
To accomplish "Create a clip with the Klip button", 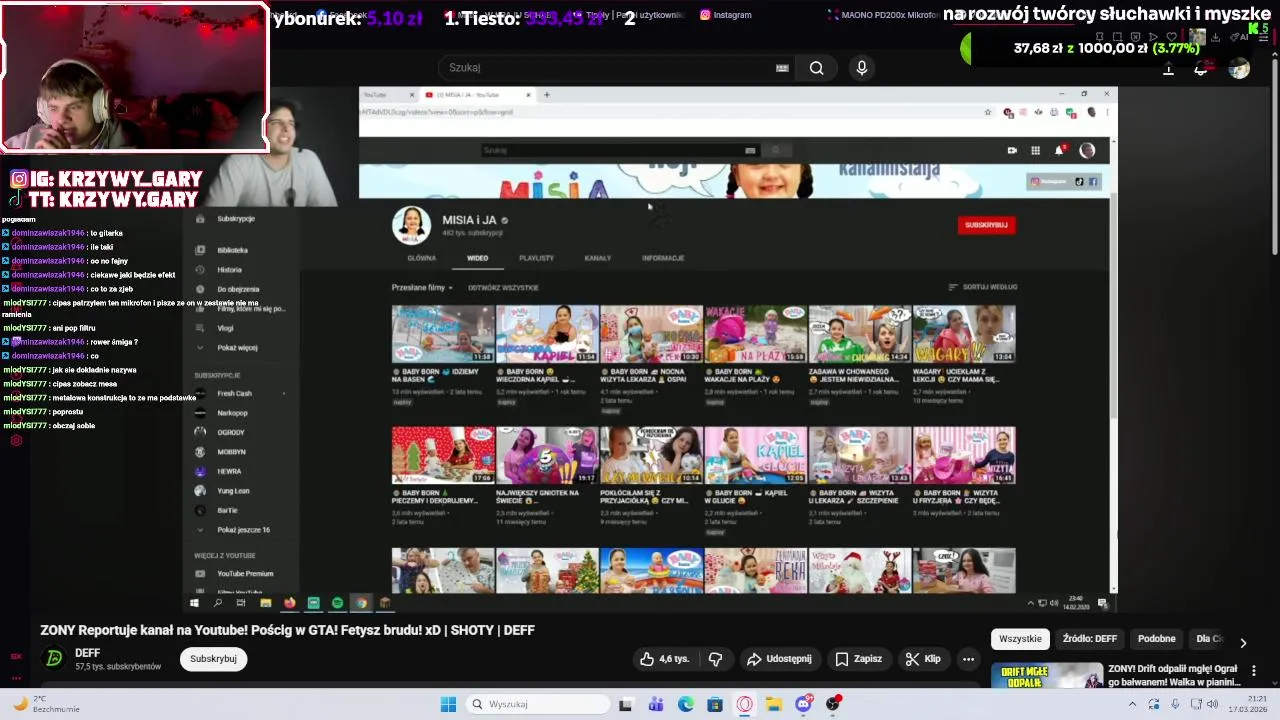I will click(x=923, y=659).
